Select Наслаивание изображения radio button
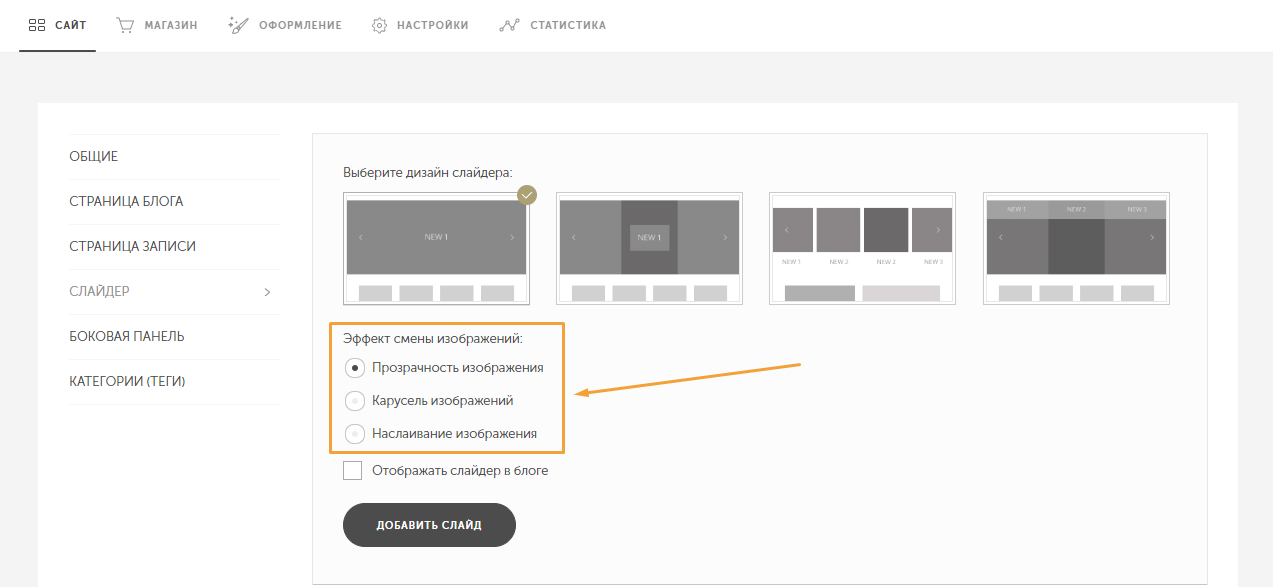This screenshot has height=587, width=1273. coord(354,434)
